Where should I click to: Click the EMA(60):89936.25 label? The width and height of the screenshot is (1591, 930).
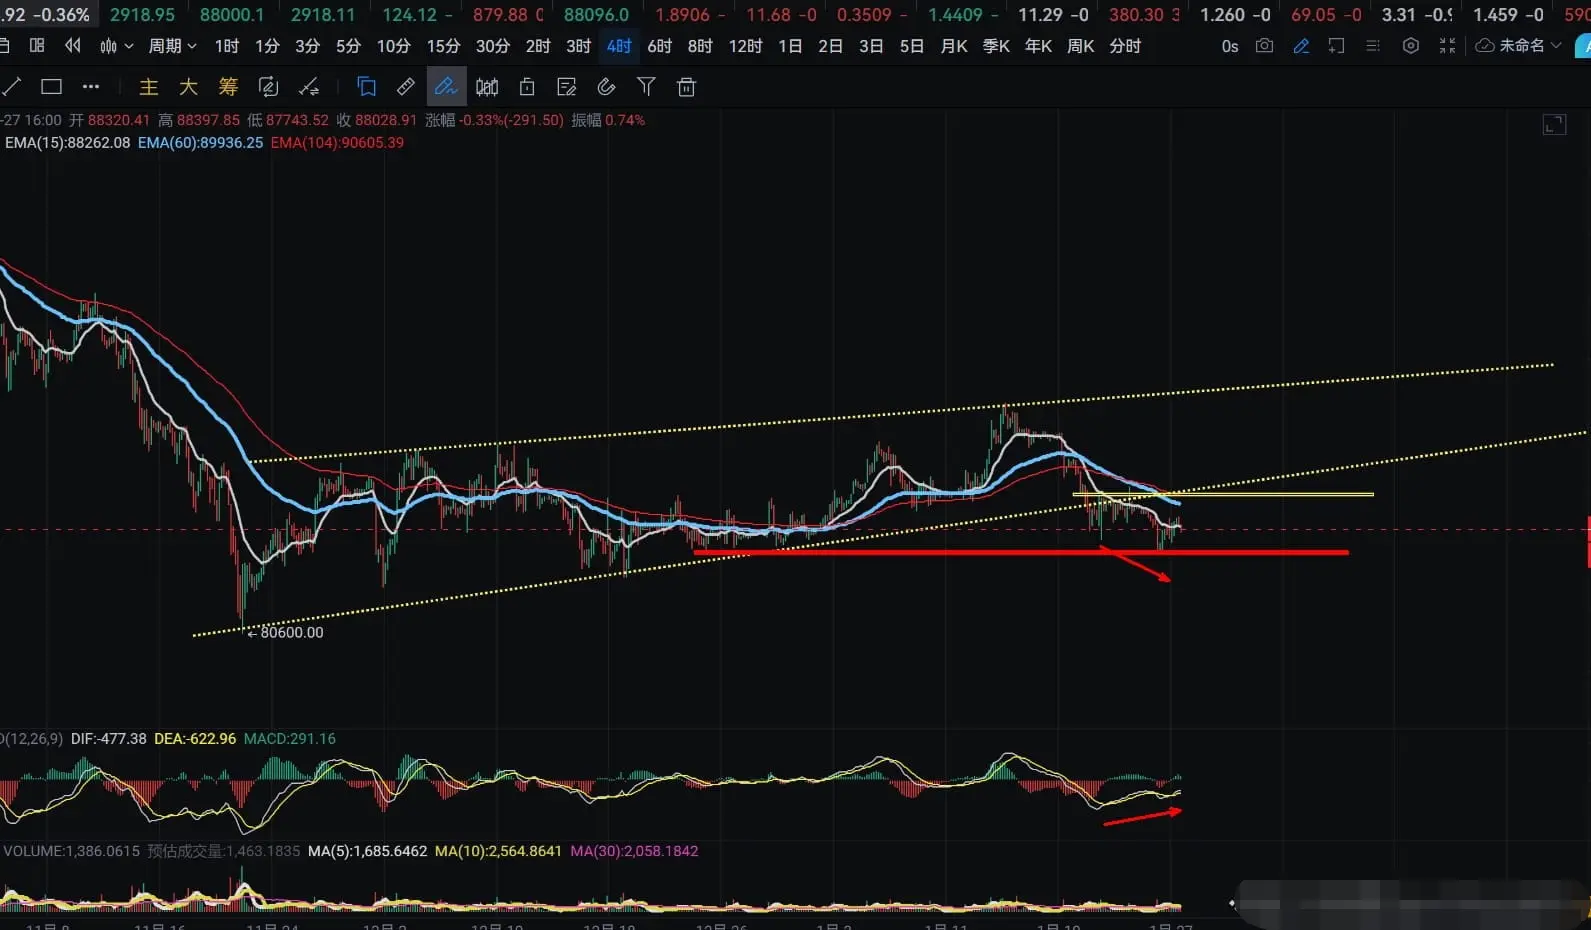pyautogui.click(x=200, y=143)
